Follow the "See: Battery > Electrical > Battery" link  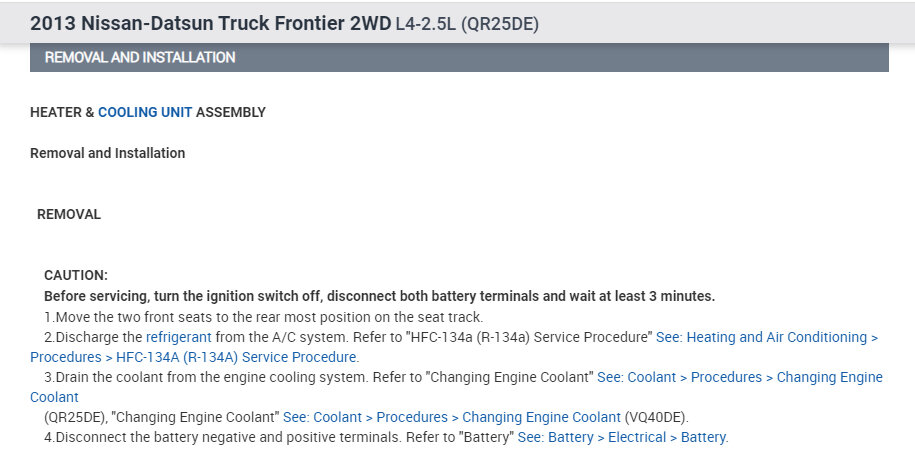pos(622,437)
